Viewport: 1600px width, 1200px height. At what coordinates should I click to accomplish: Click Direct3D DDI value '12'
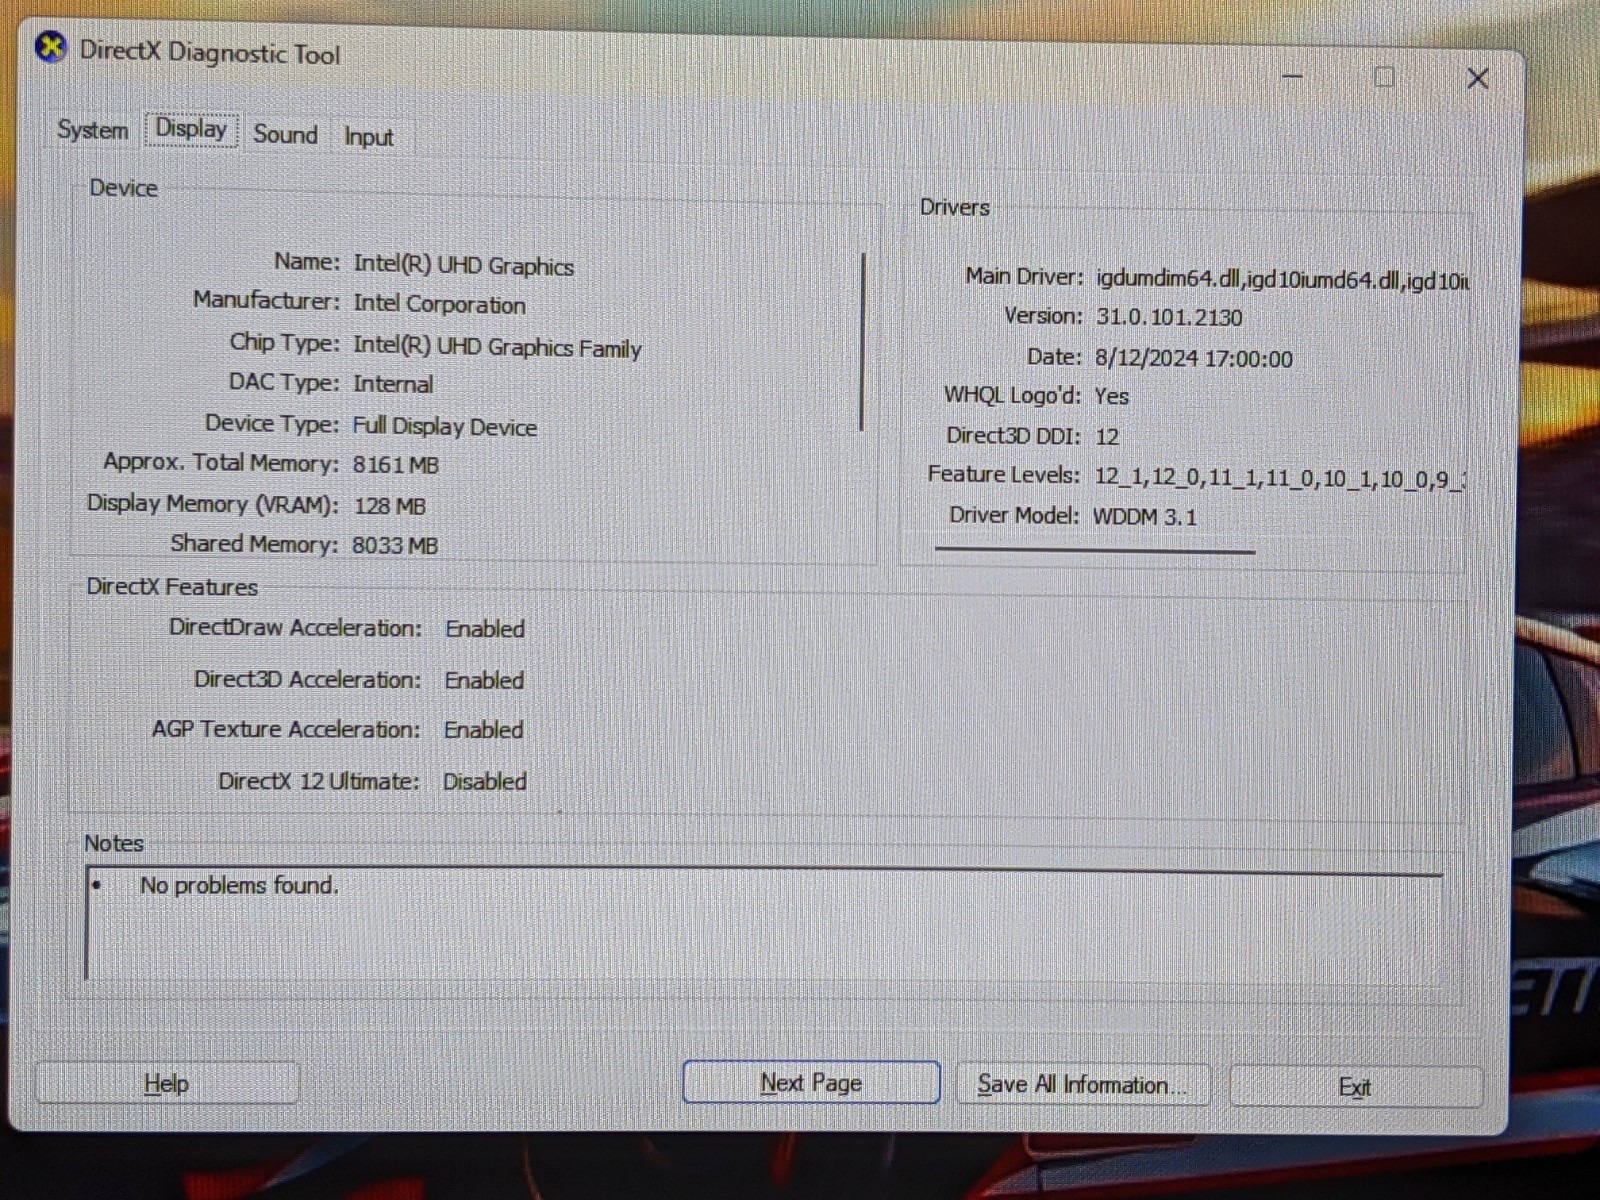1107,437
